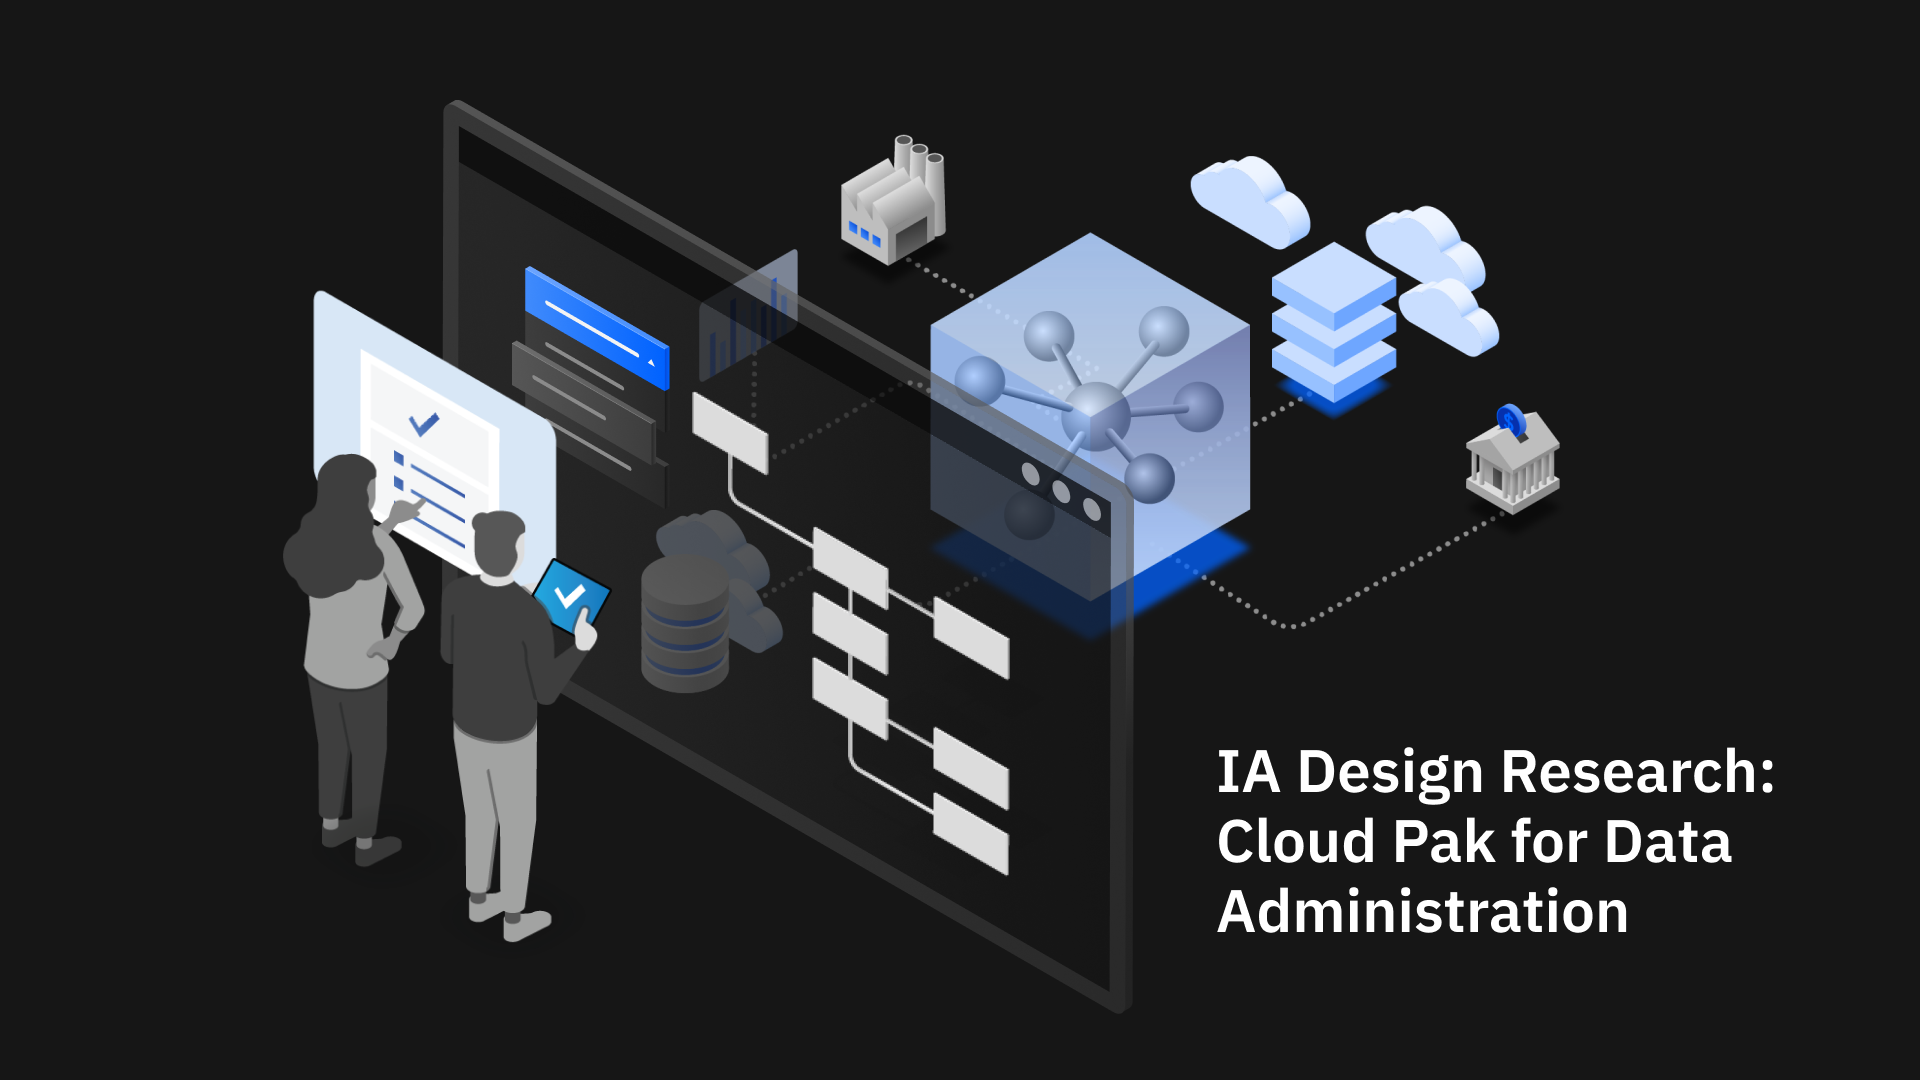The image size is (1920, 1080).
Task: Open the blue dropdown bar with caret
Action: 595,326
